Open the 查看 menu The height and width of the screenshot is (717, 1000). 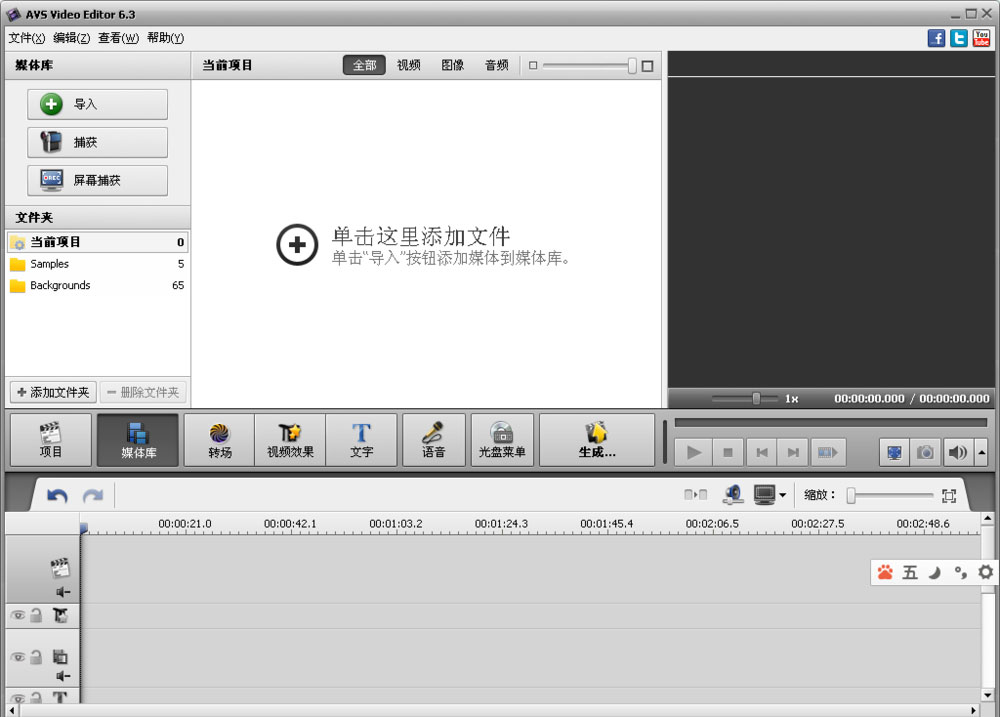118,38
